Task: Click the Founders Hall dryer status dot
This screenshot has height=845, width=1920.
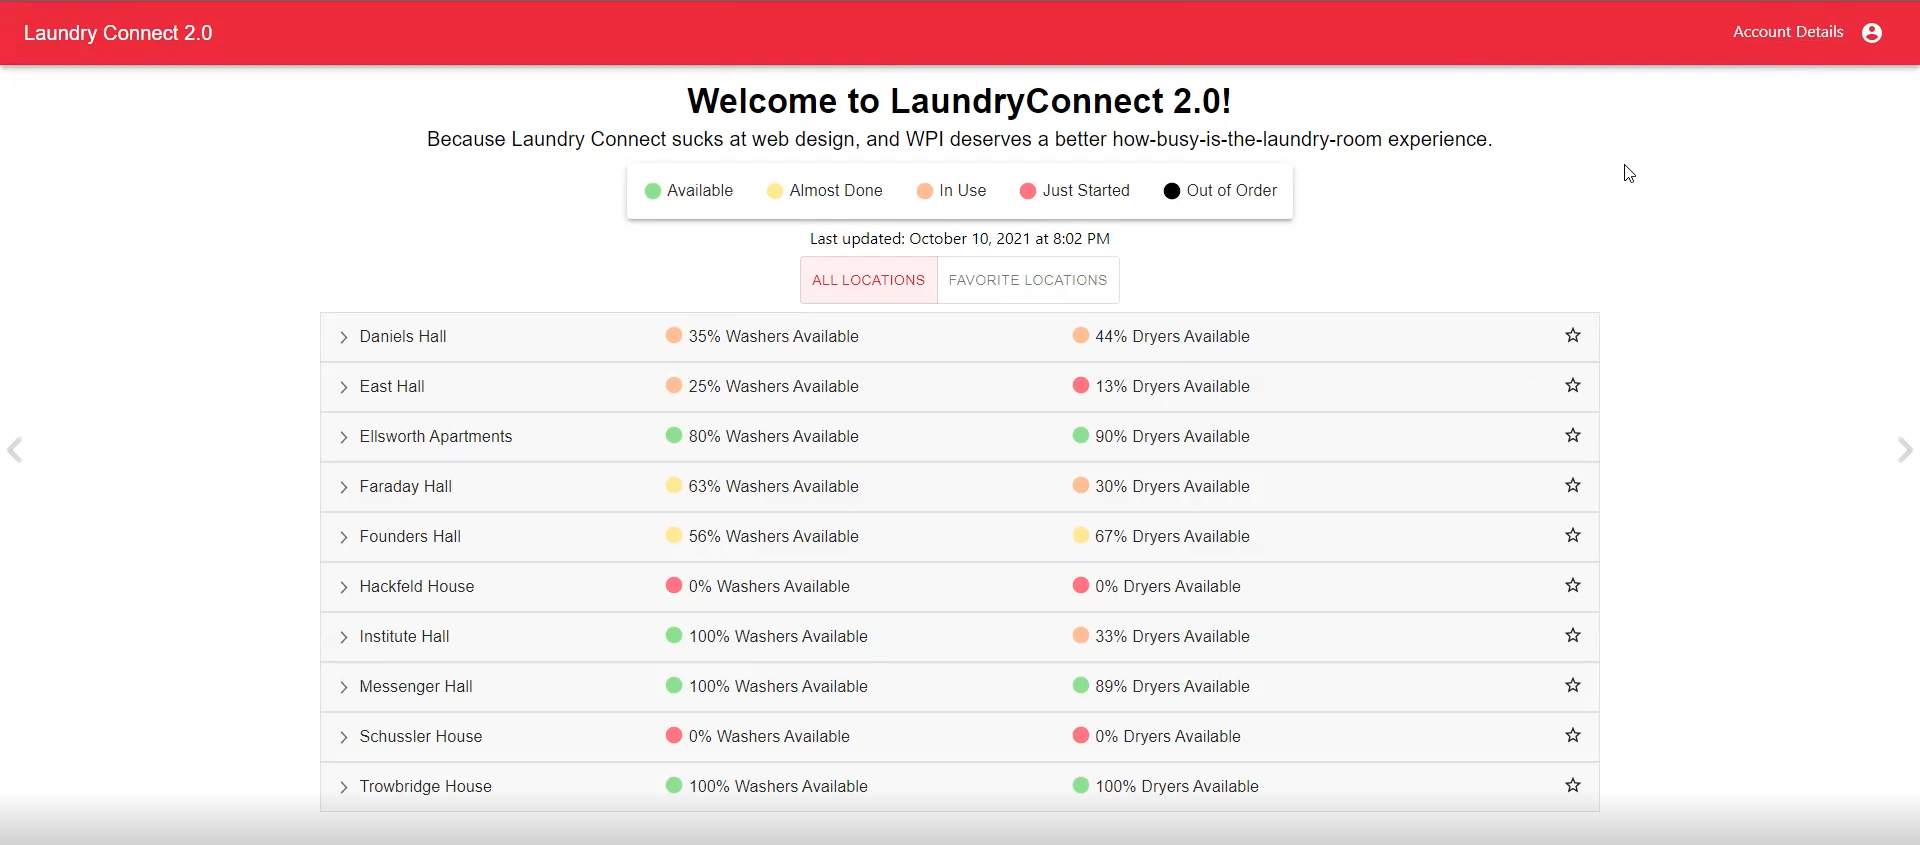Action: click(1081, 535)
